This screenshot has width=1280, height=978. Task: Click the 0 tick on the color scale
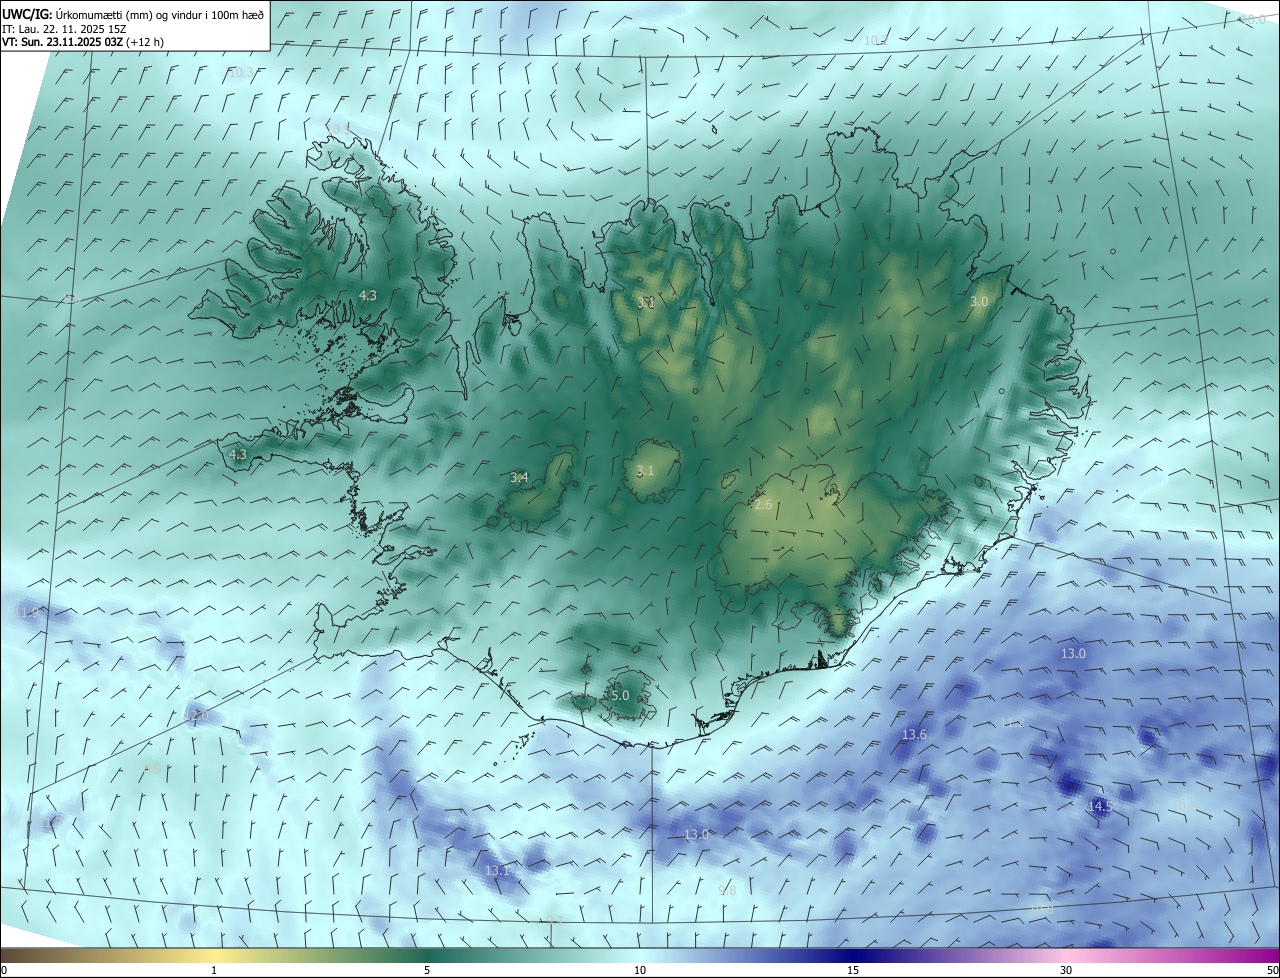pos(3,970)
